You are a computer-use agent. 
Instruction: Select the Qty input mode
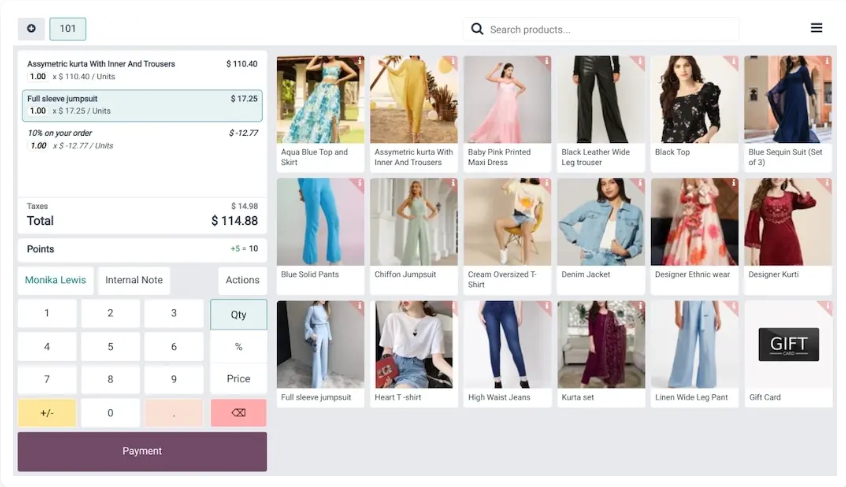[x=238, y=314]
